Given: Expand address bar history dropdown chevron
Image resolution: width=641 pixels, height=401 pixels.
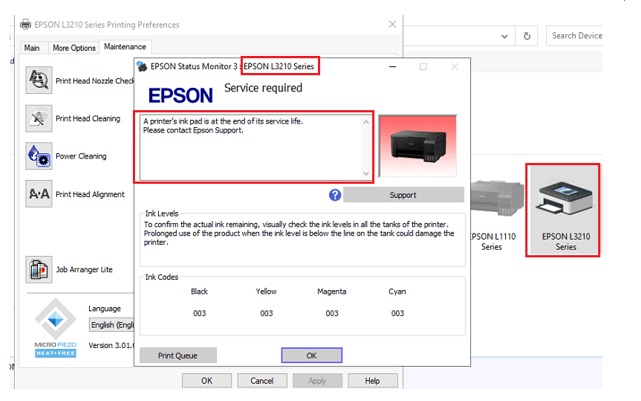Looking at the screenshot, I should (504, 36).
